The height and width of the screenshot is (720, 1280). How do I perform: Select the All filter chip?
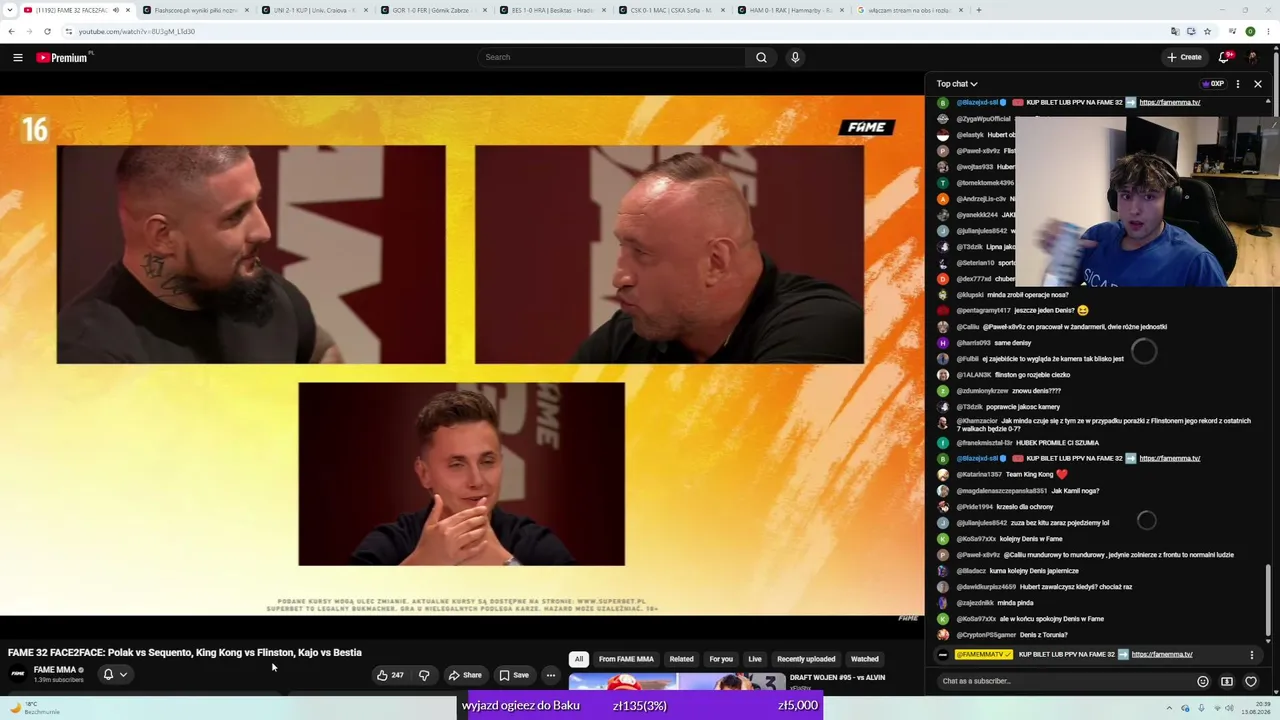click(x=578, y=659)
